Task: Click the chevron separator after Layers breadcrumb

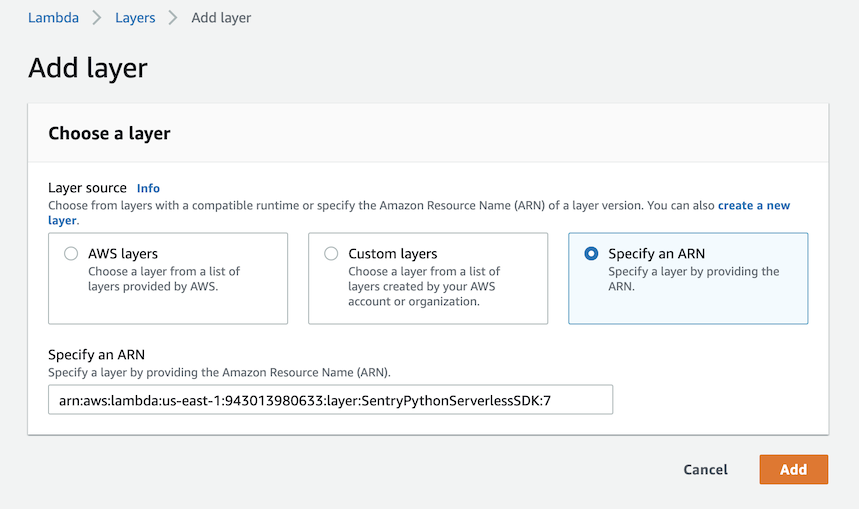Action: pos(174,18)
